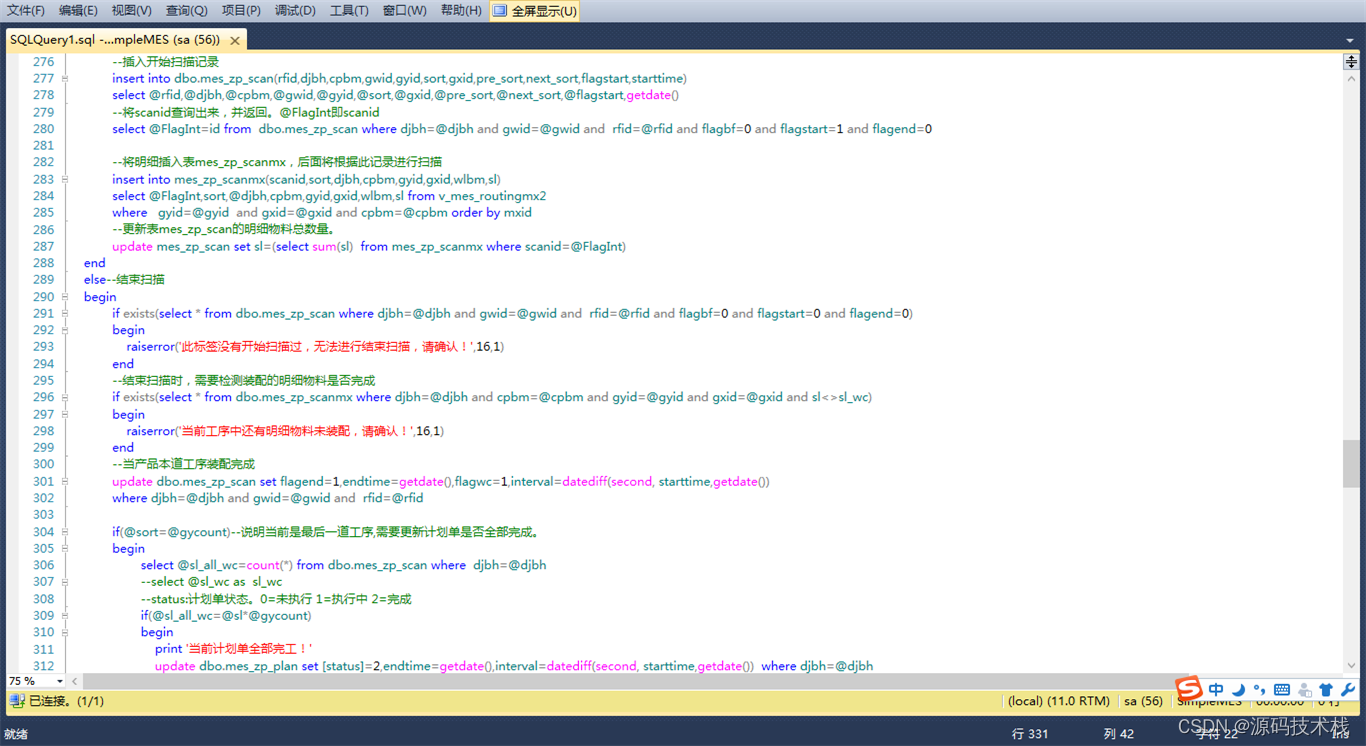Click the 已连接。(1/1) status text
This screenshot has height=746, width=1366.
(x=66, y=701)
